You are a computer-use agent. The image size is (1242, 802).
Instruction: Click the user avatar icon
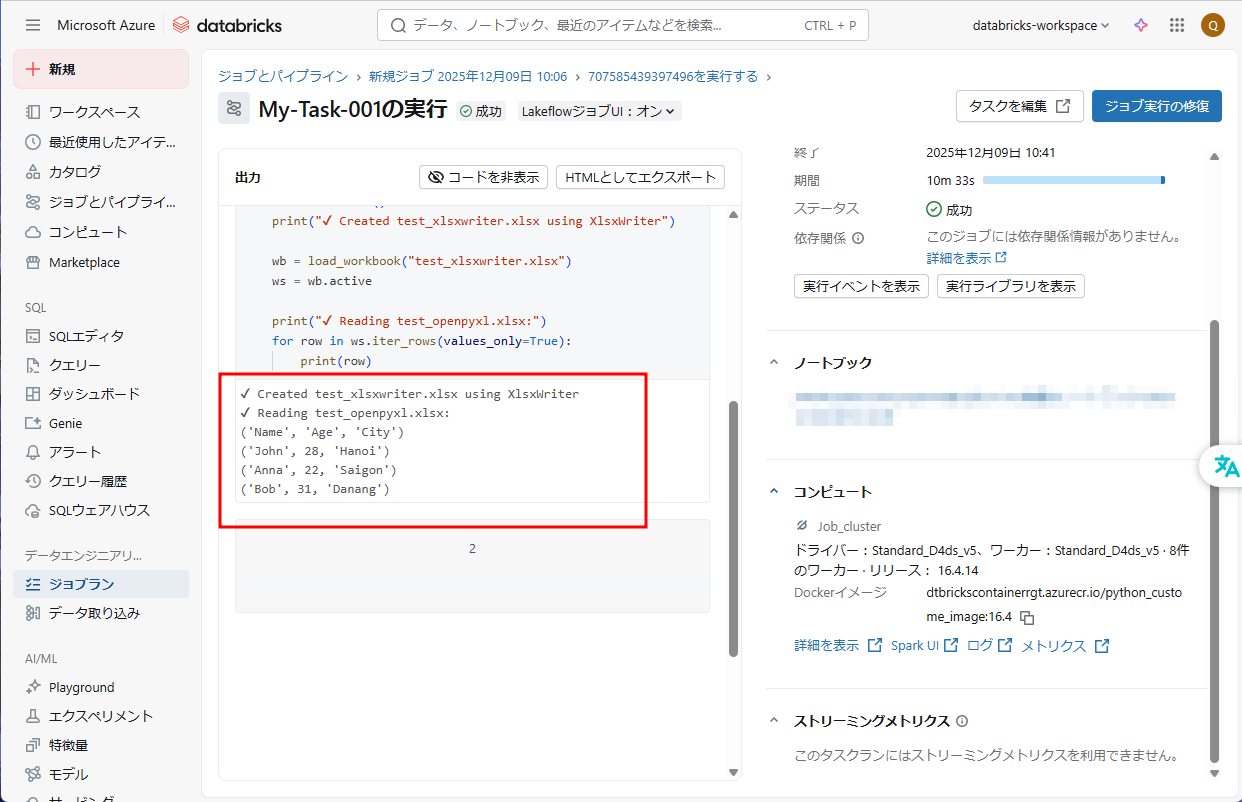1212,25
